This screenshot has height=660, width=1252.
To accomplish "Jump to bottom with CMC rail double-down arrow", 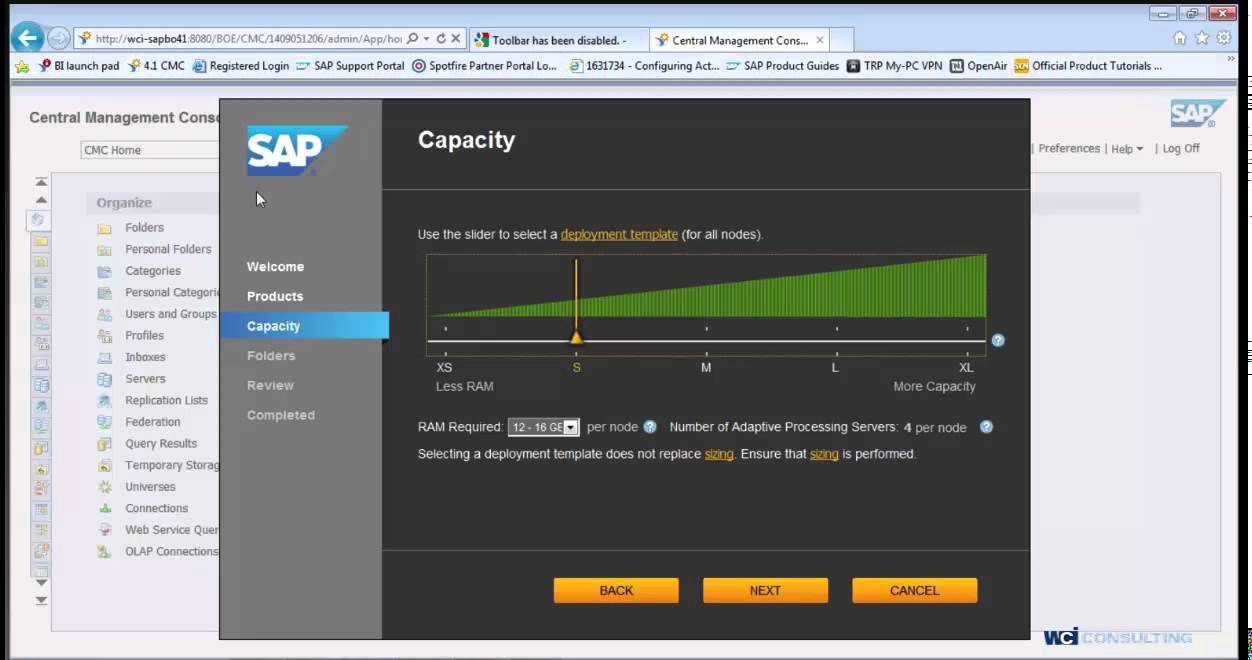I will tap(41, 601).
